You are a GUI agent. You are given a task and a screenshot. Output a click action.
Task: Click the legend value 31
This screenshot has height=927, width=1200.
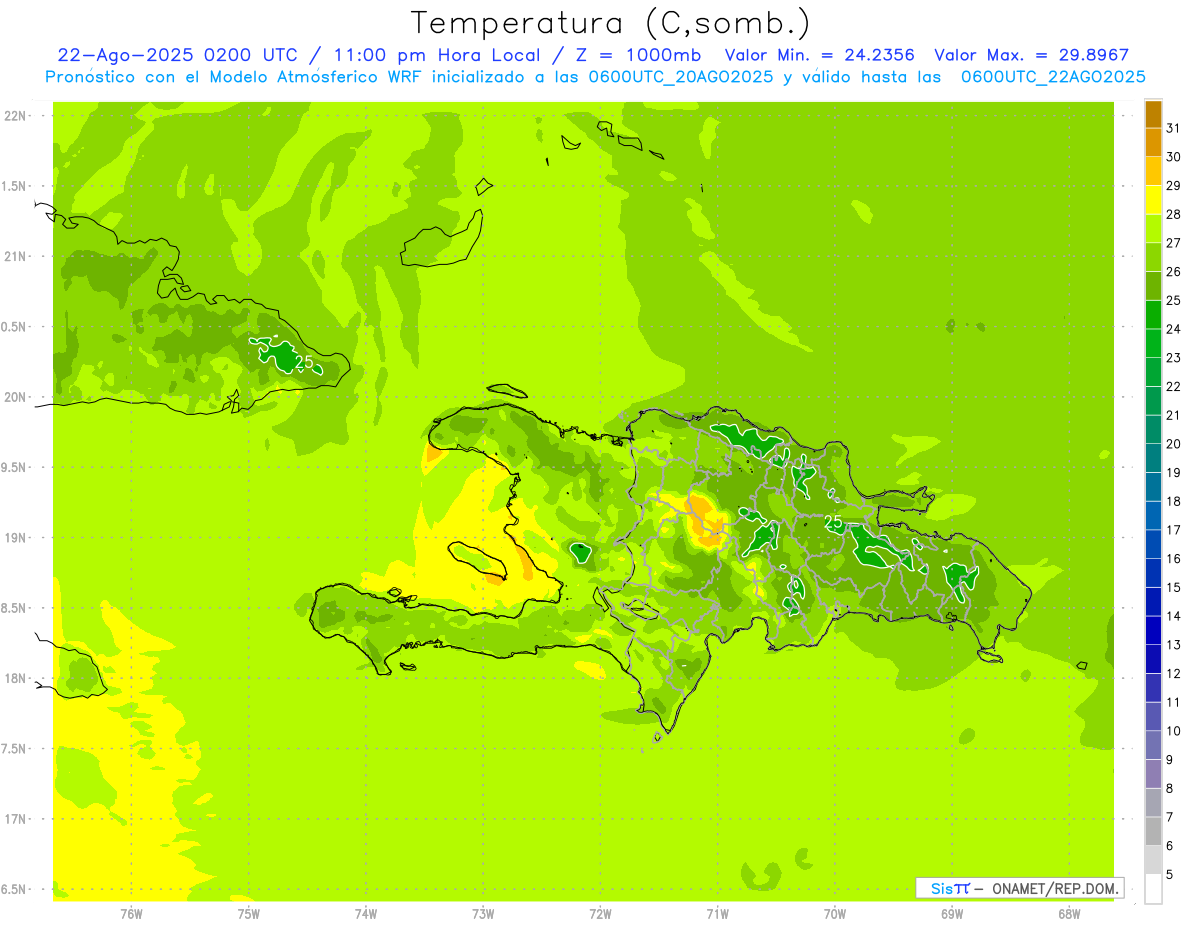tap(1174, 128)
